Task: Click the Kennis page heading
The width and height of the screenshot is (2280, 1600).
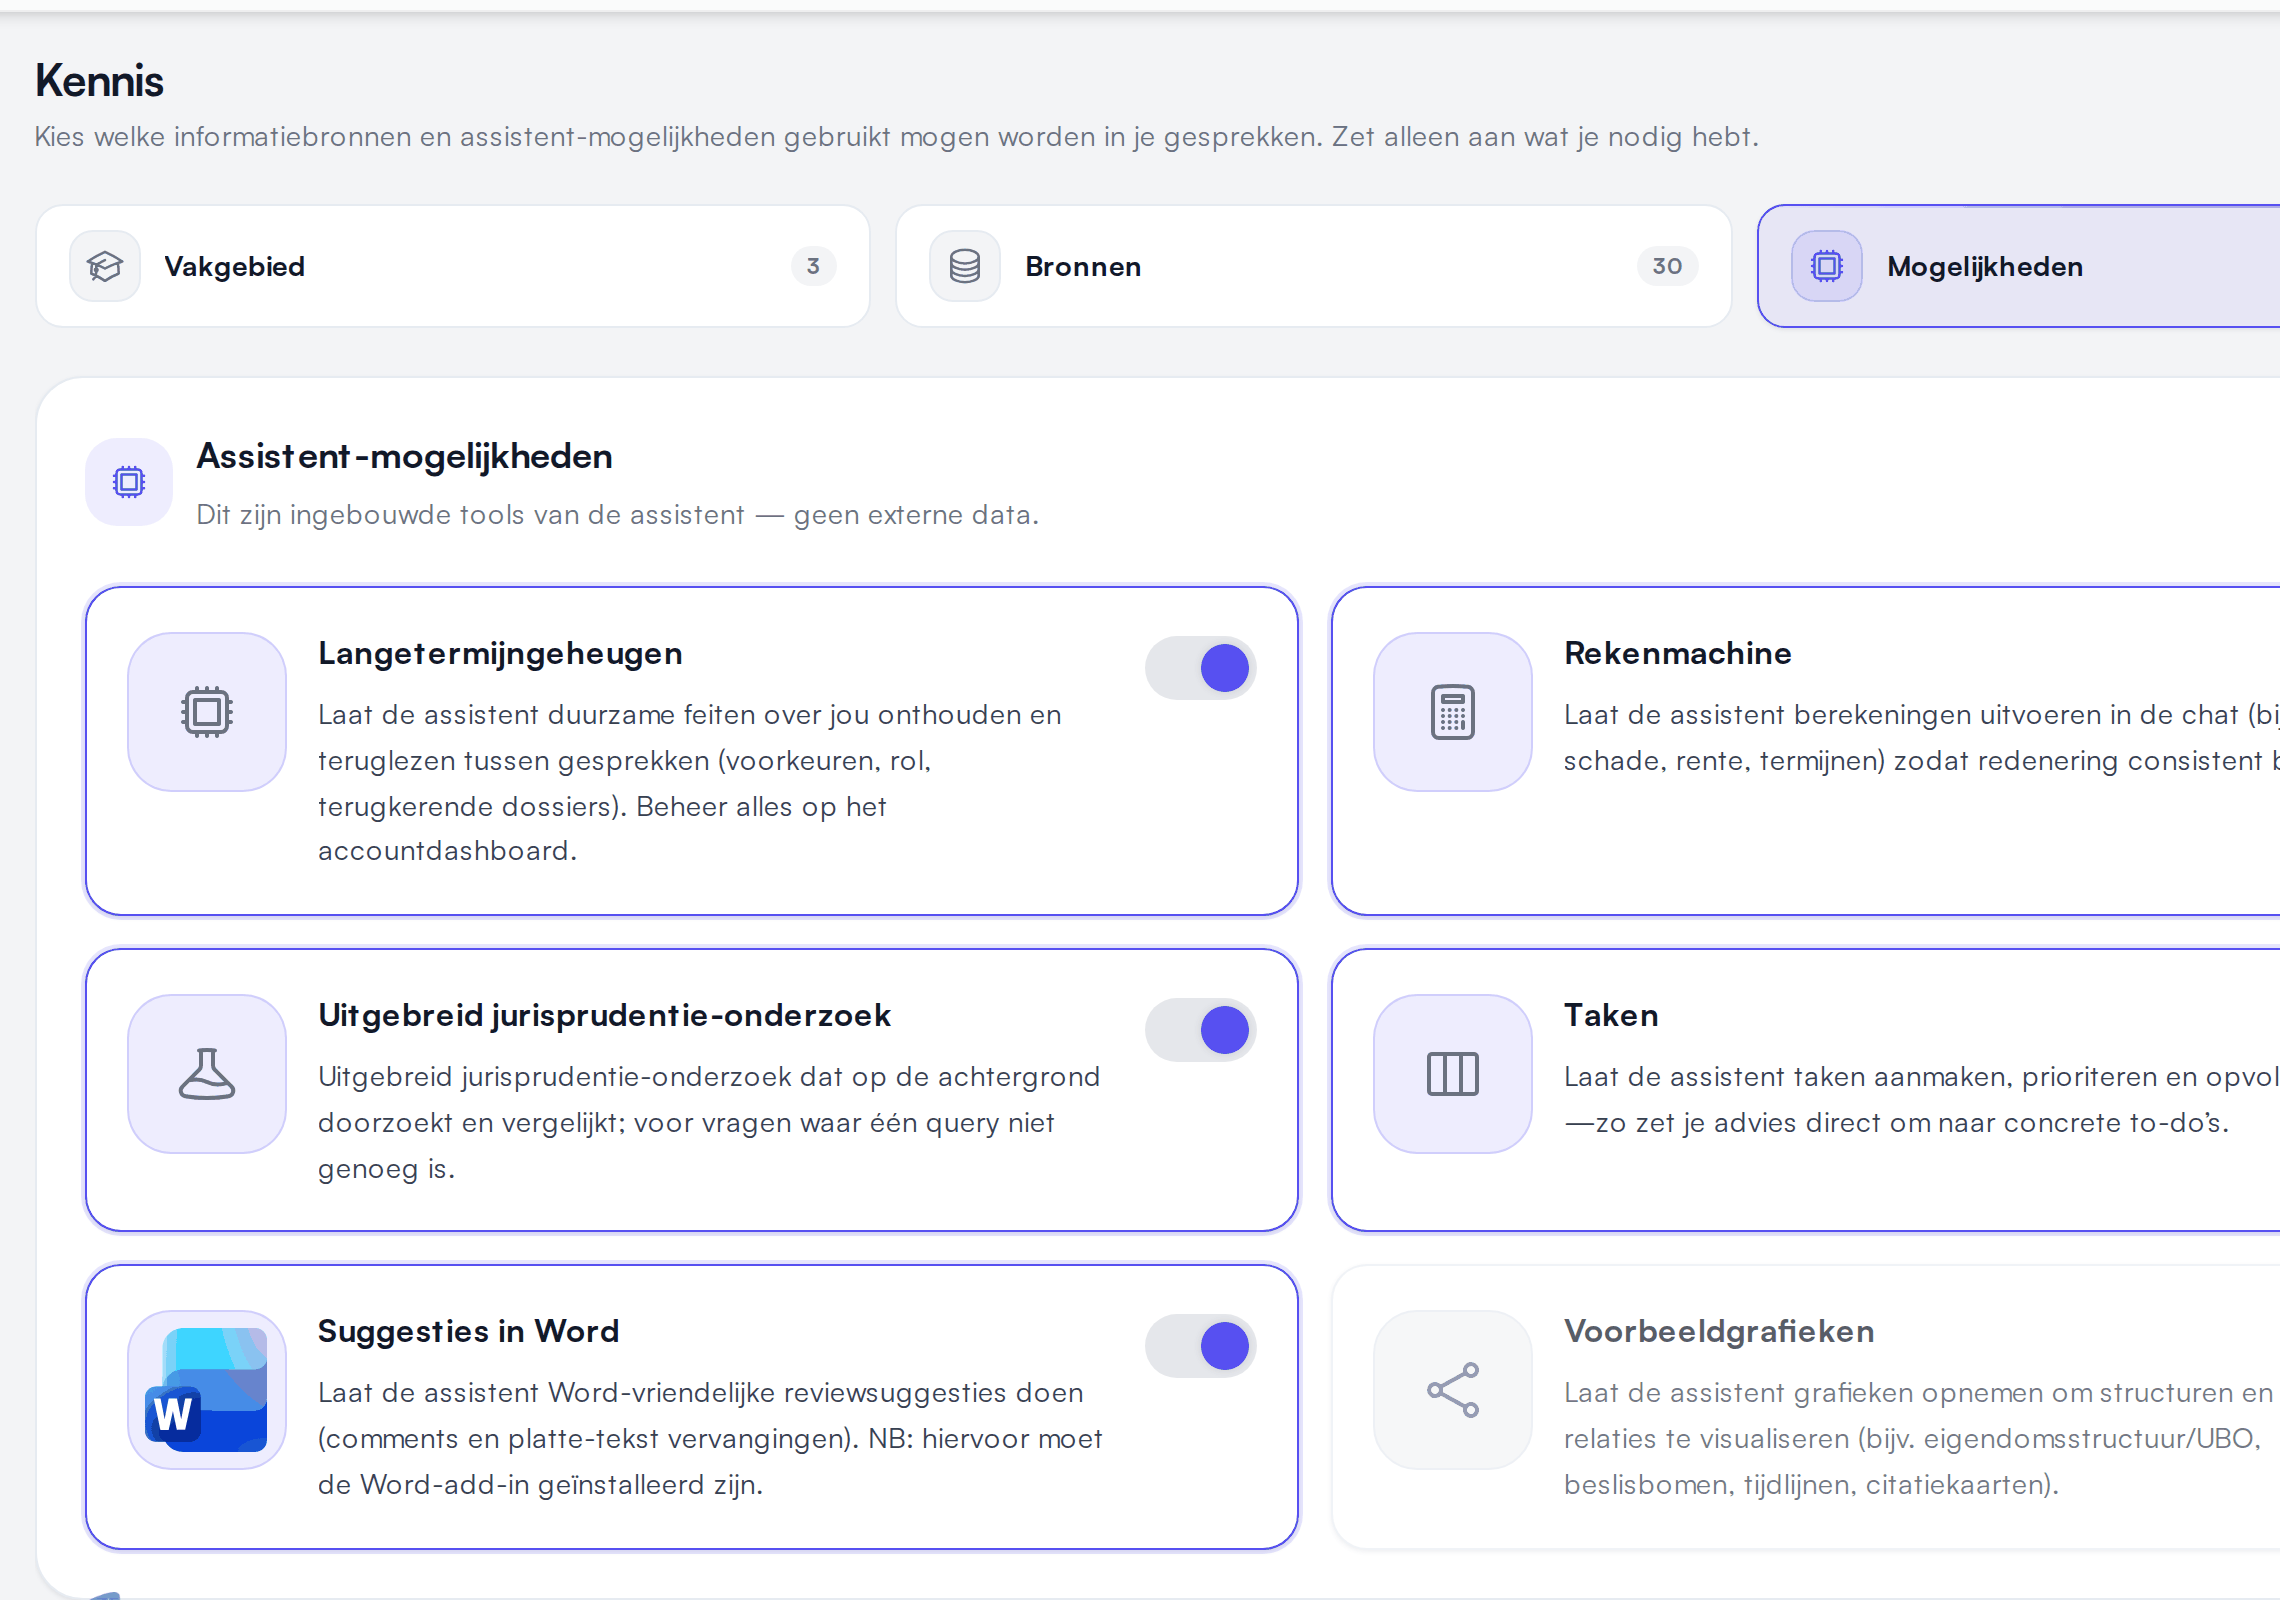Action: pyautogui.click(x=99, y=81)
